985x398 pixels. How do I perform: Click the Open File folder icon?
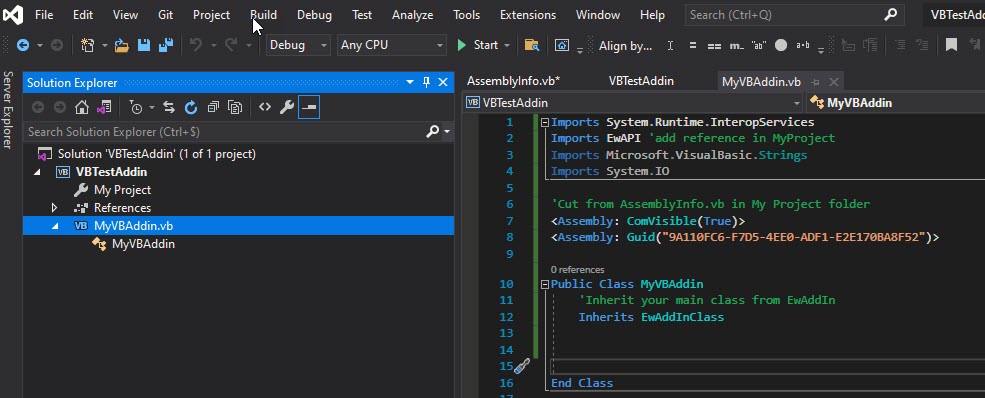click(x=122, y=45)
